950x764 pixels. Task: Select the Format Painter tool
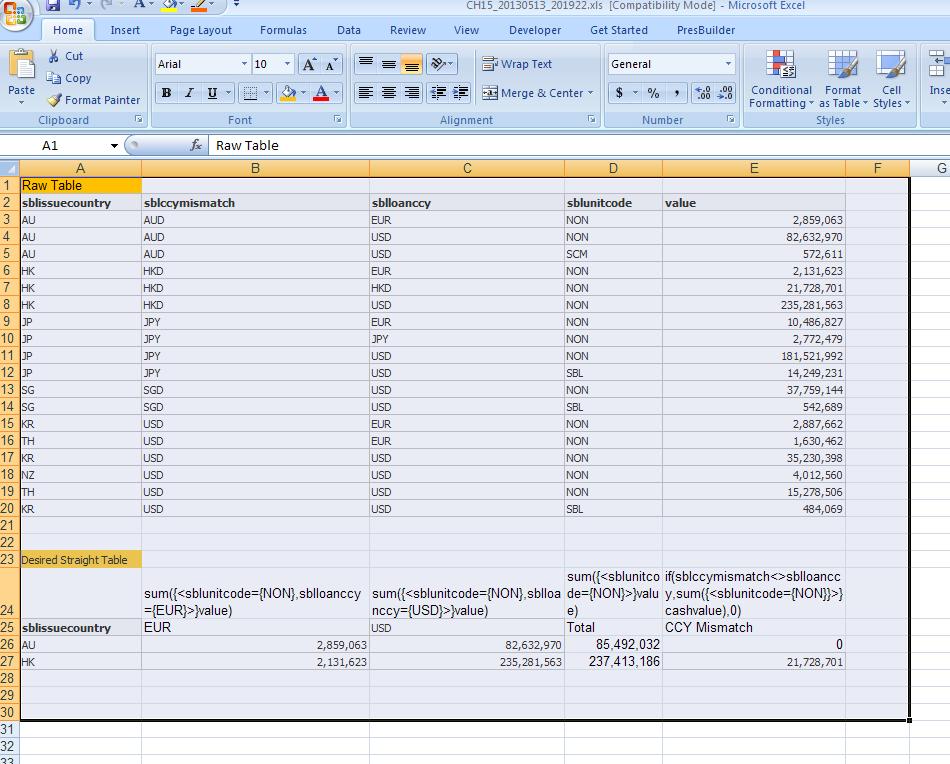[x=93, y=100]
